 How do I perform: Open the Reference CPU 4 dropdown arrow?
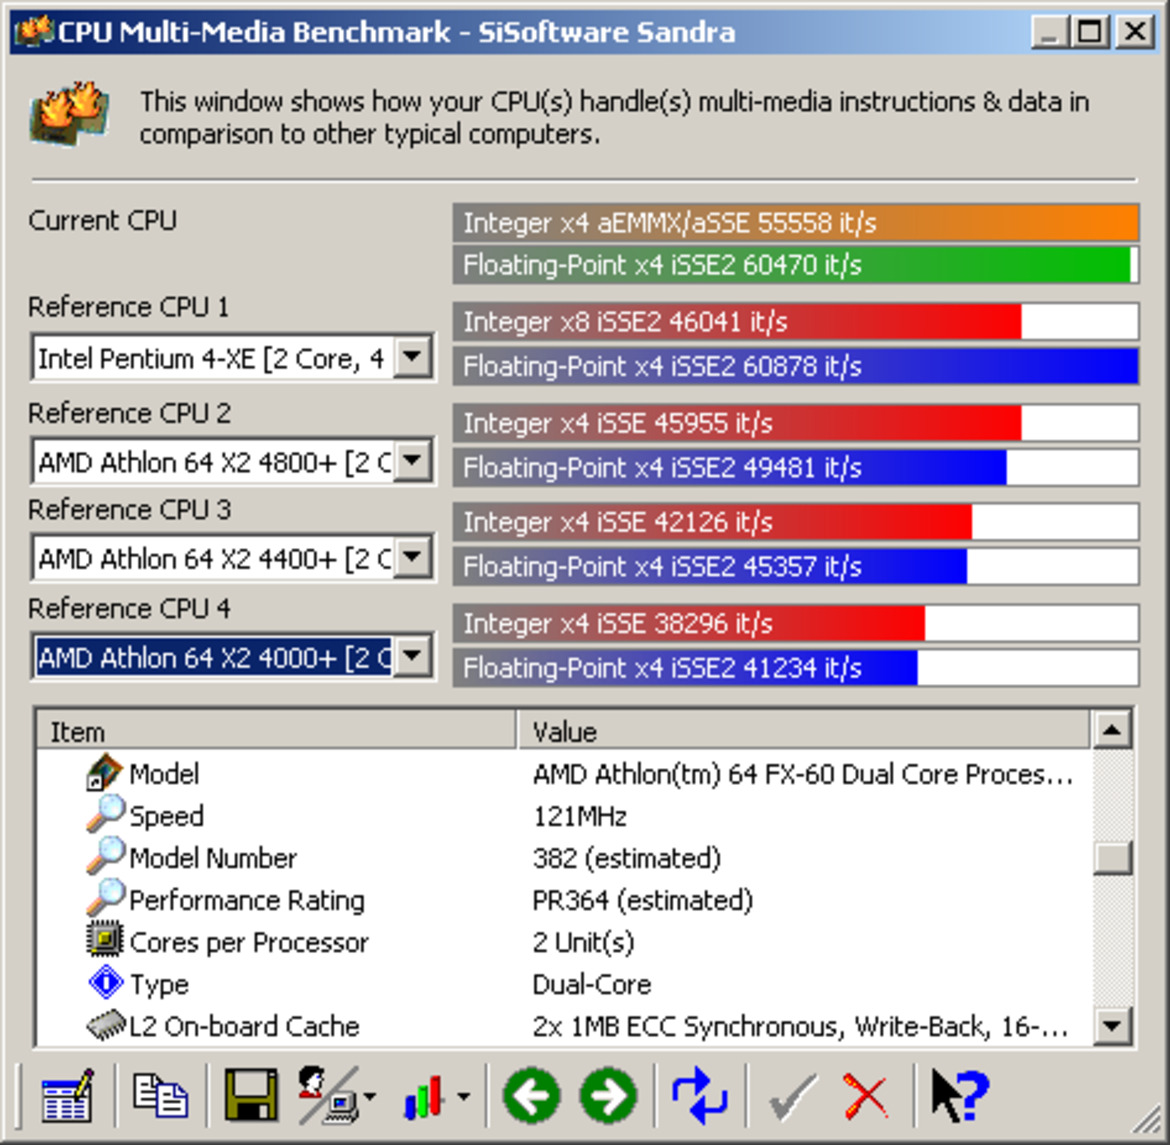click(413, 656)
